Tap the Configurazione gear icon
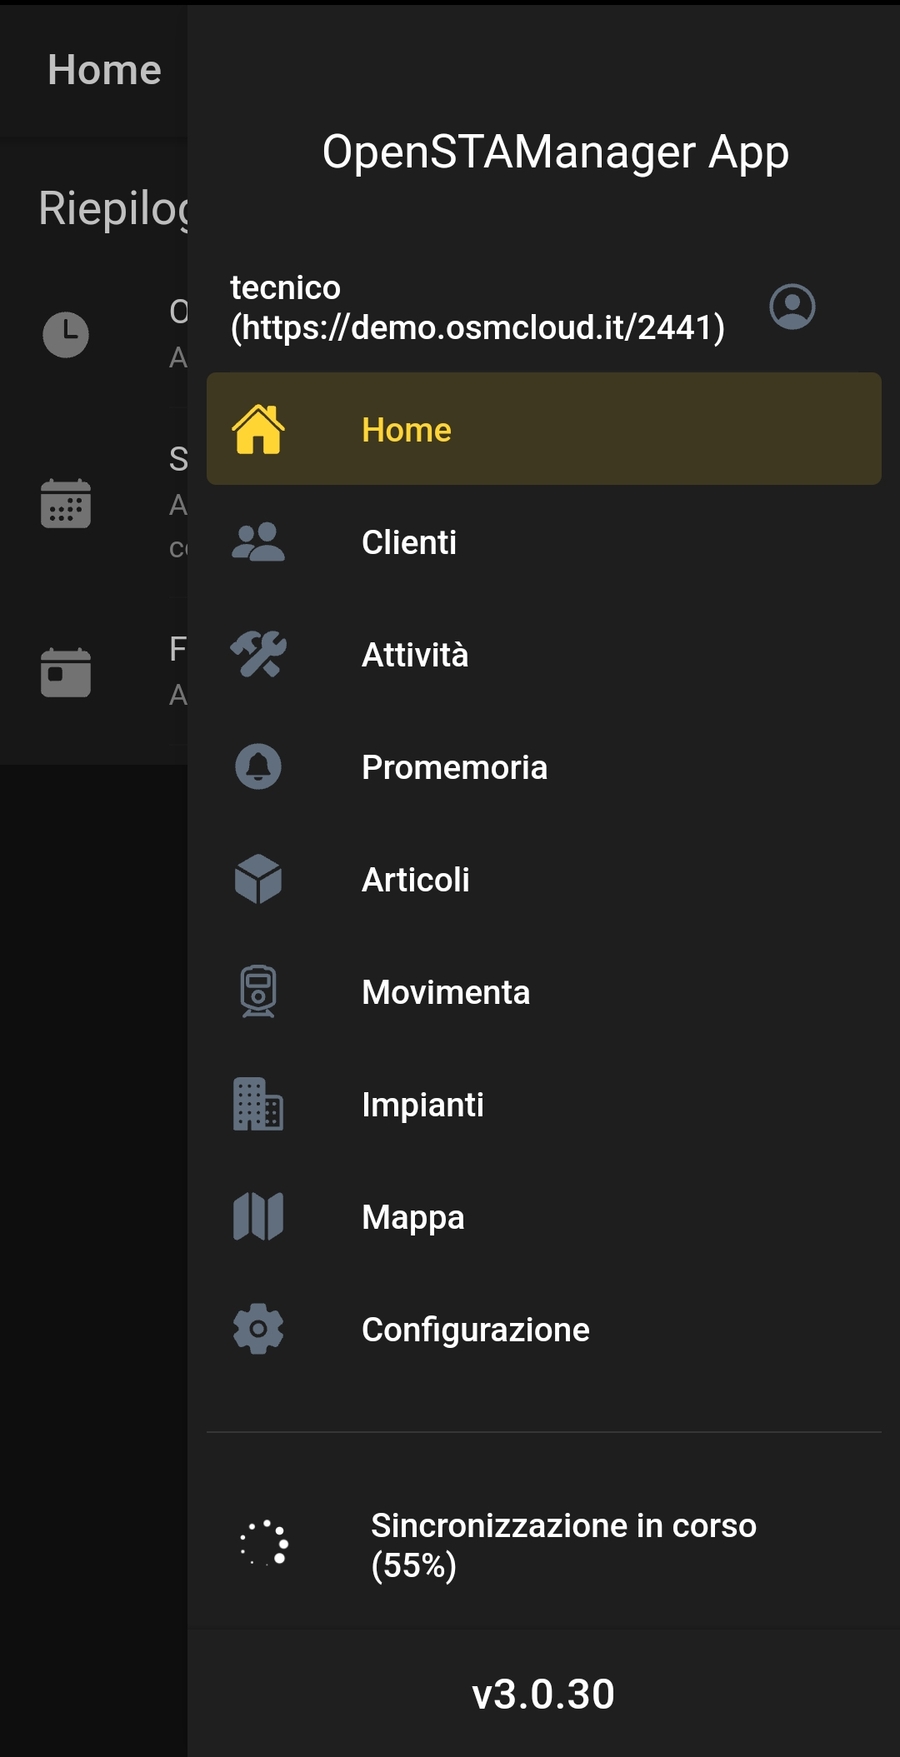 click(258, 1329)
